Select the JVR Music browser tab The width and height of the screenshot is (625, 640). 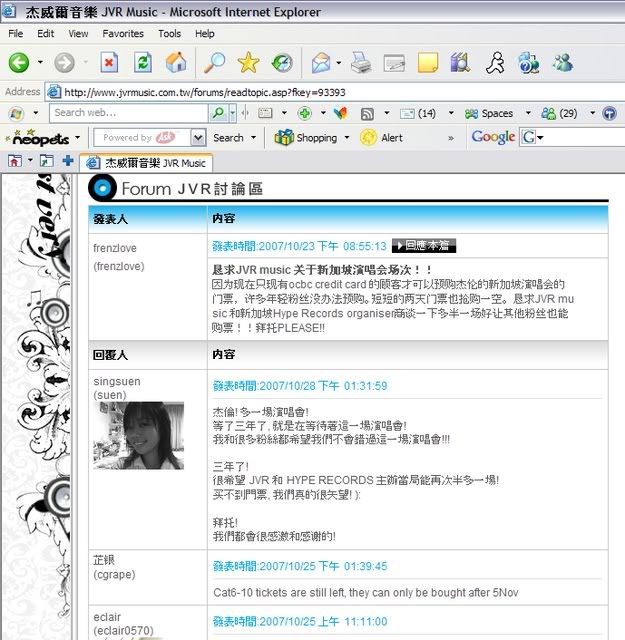click(x=146, y=163)
